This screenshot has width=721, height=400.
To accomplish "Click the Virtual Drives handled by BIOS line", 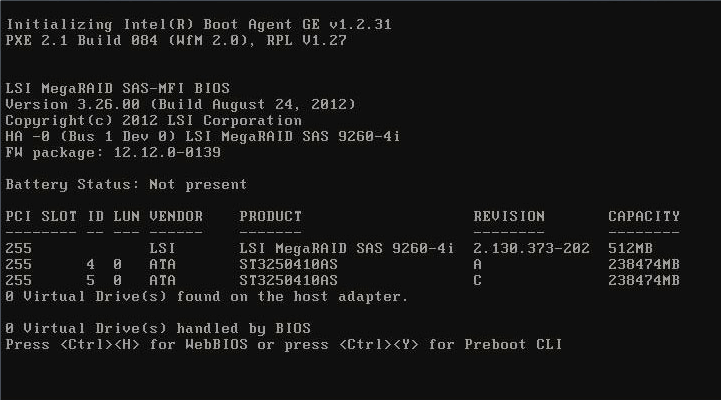I will click(158, 328).
